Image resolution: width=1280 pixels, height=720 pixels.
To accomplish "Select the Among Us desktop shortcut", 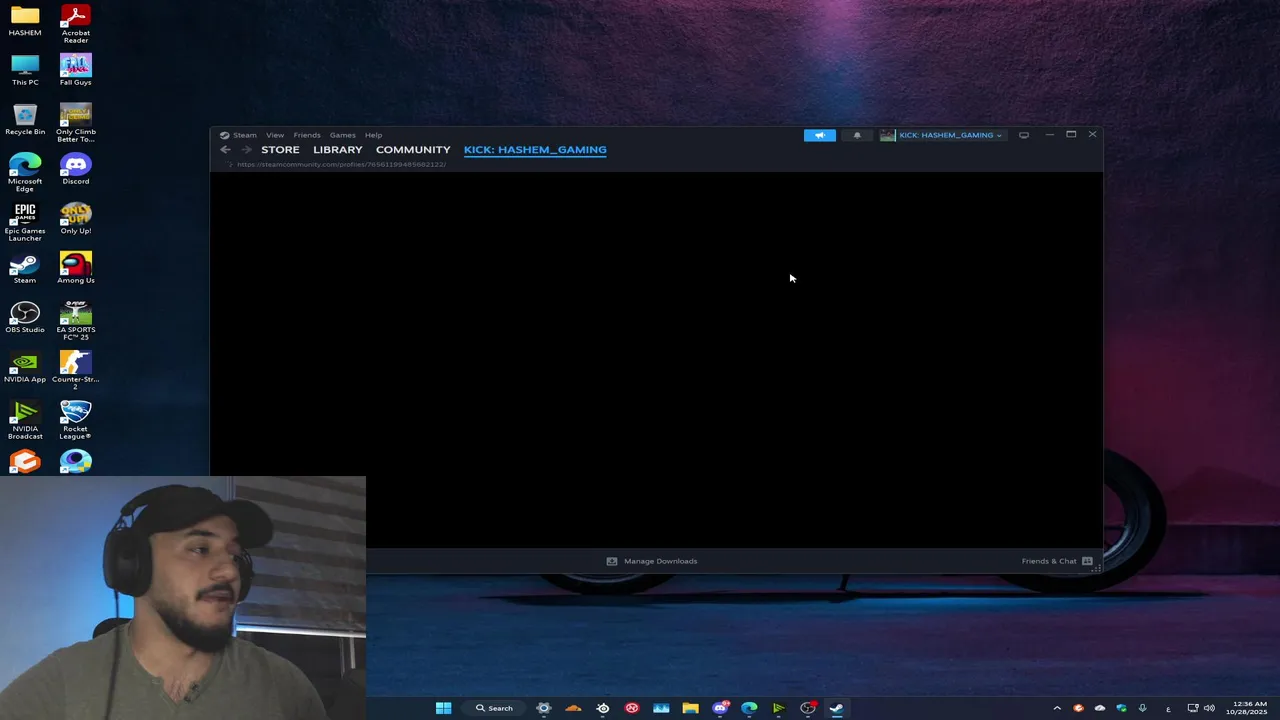I will point(75,268).
